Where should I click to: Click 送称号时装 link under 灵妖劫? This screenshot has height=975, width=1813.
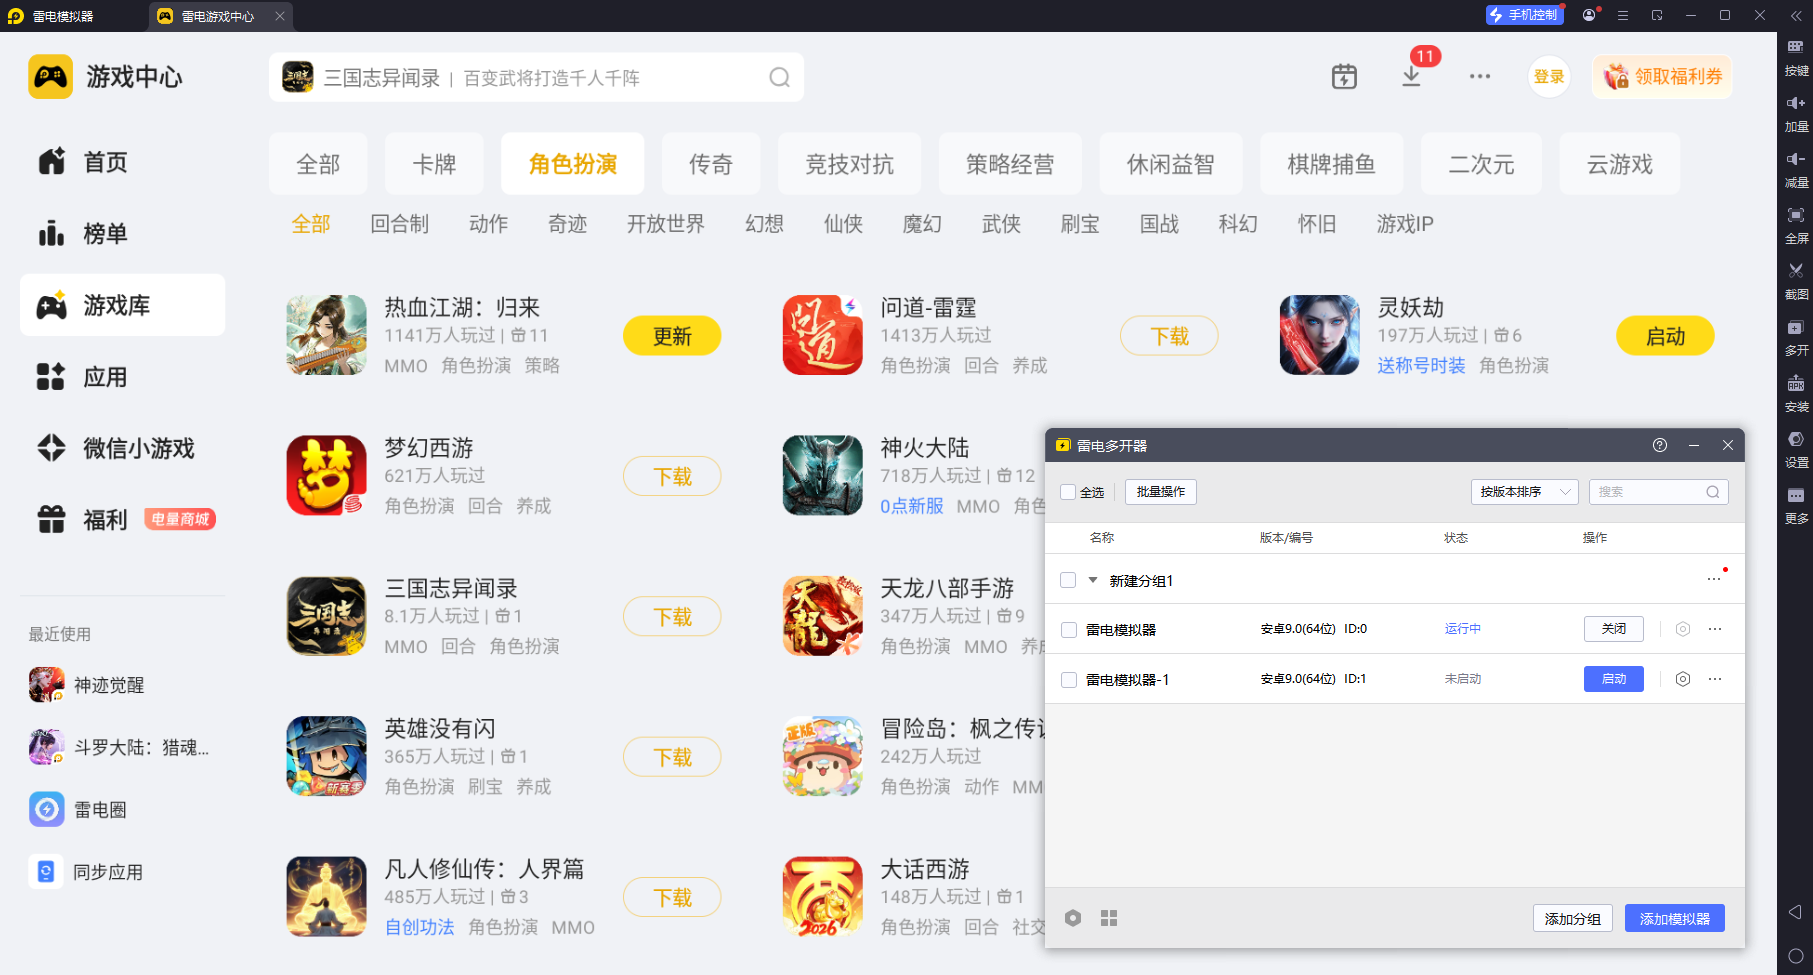pyautogui.click(x=1421, y=366)
